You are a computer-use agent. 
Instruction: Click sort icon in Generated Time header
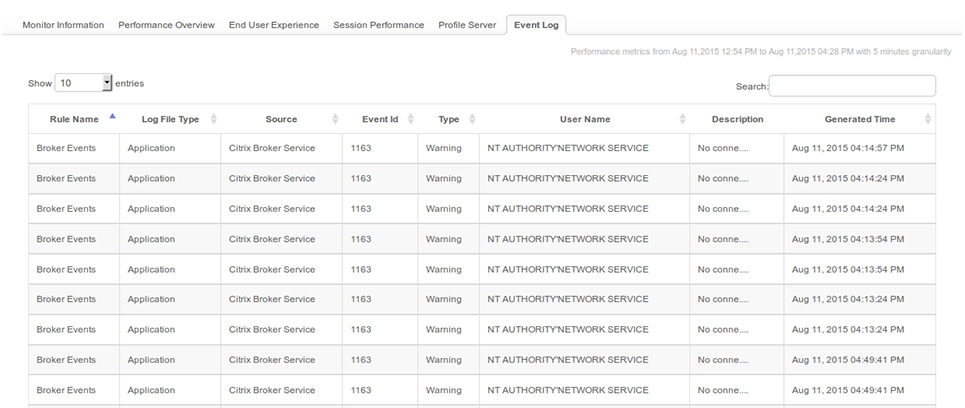tap(928, 119)
